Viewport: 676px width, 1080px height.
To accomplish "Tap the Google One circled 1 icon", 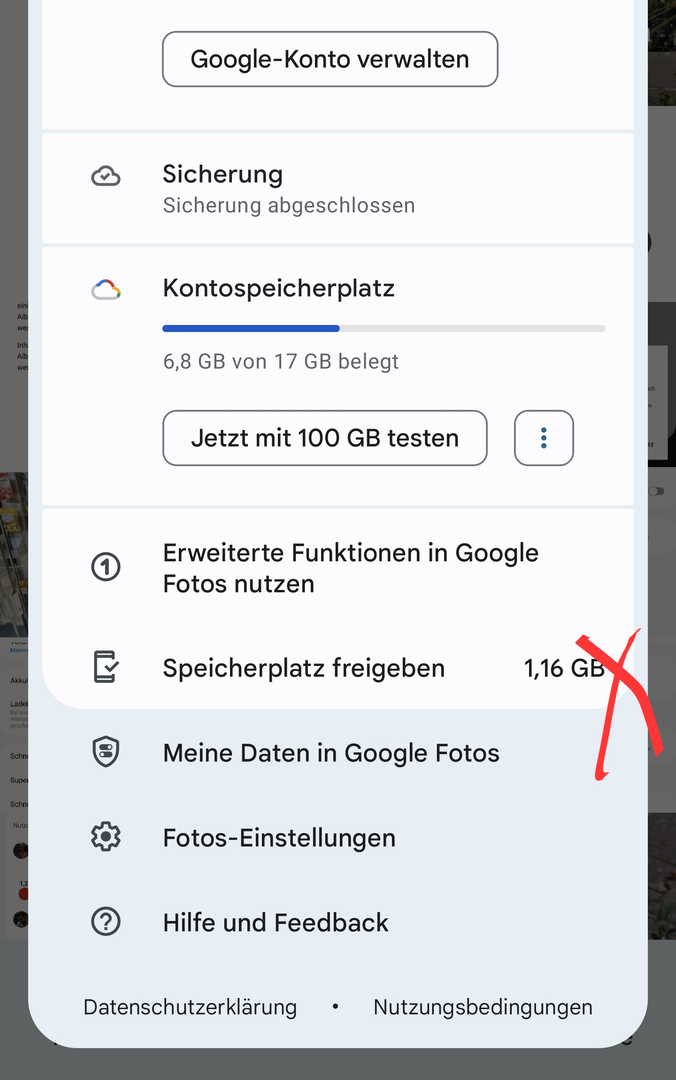I will [x=106, y=568].
